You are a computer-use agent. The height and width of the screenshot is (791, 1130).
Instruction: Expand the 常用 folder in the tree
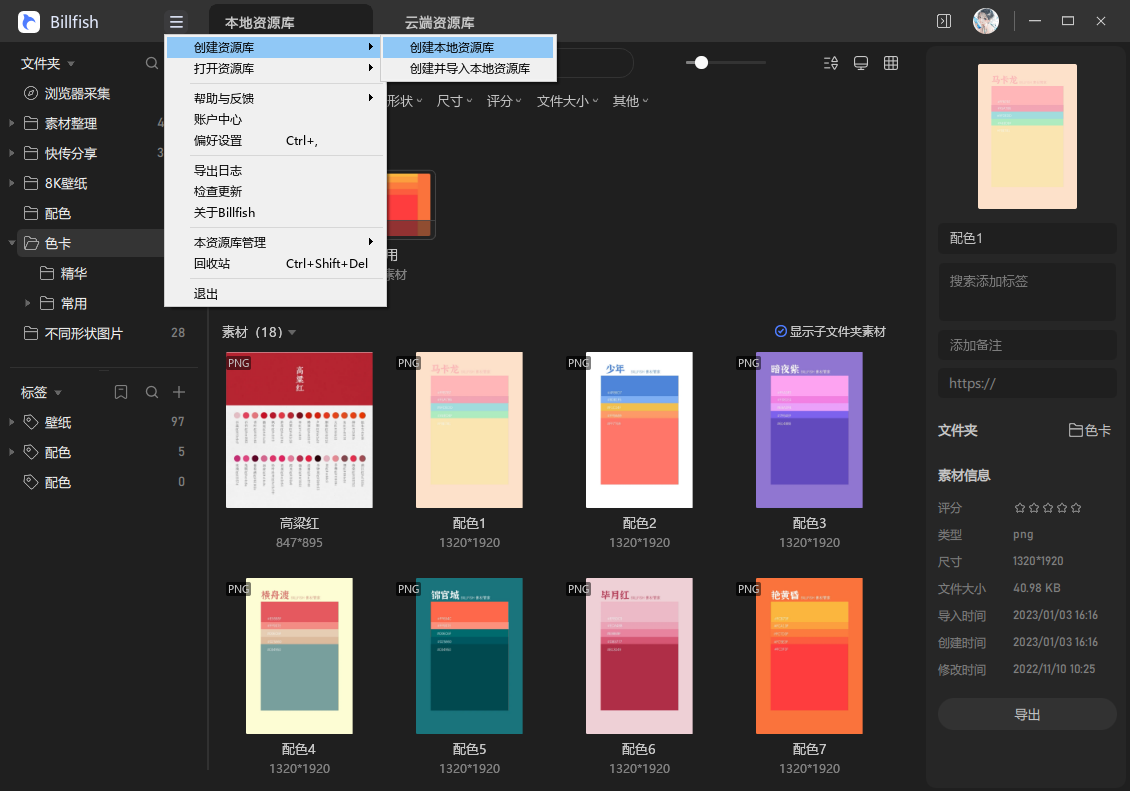[27, 303]
